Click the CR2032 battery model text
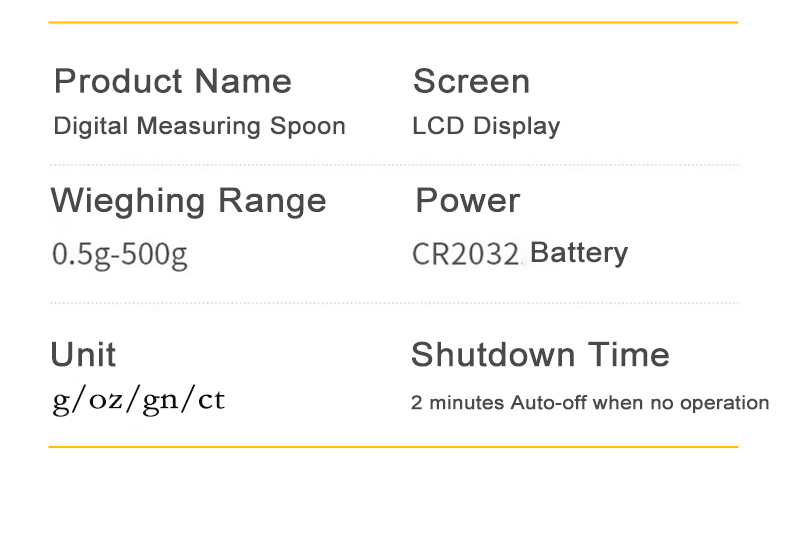Screen dimensions: 790x558 point(465,254)
